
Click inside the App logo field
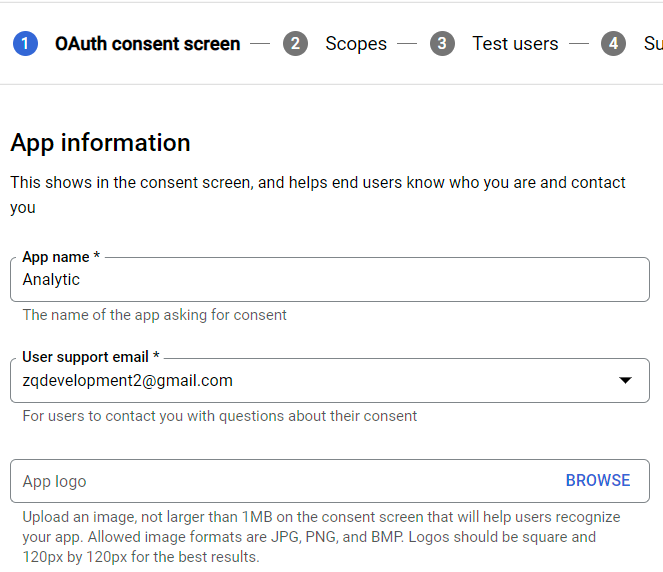(280, 481)
